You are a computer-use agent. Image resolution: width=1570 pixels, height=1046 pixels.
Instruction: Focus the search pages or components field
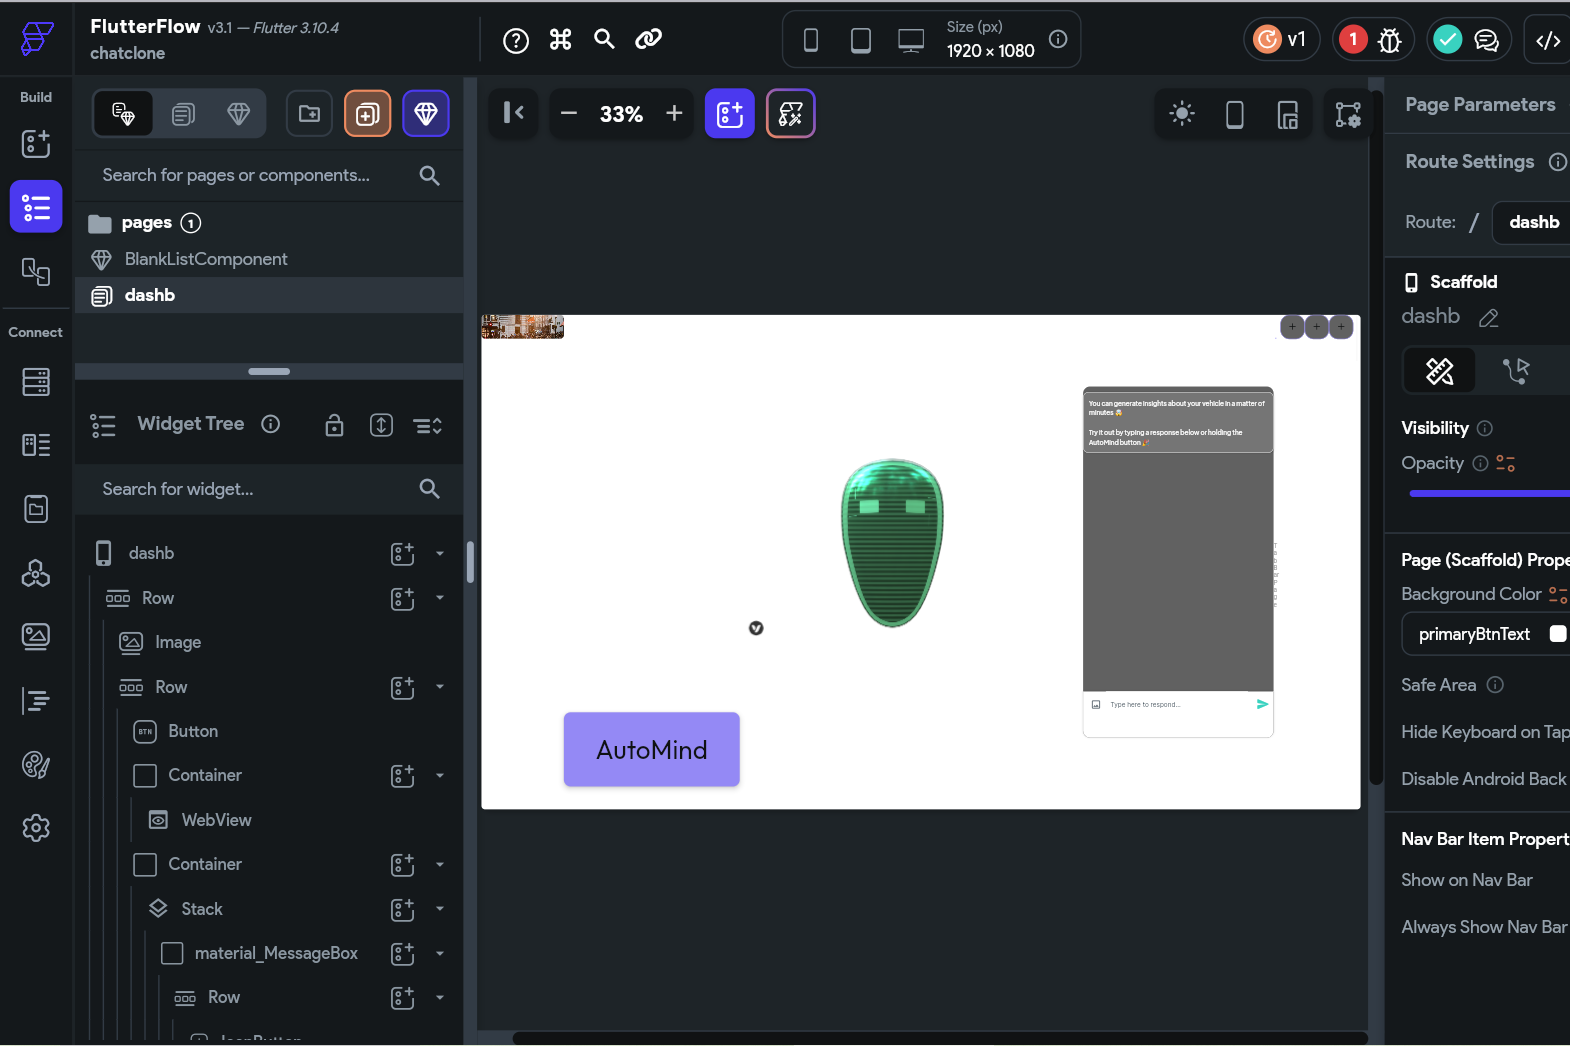pyautogui.click(x=269, y=175)
